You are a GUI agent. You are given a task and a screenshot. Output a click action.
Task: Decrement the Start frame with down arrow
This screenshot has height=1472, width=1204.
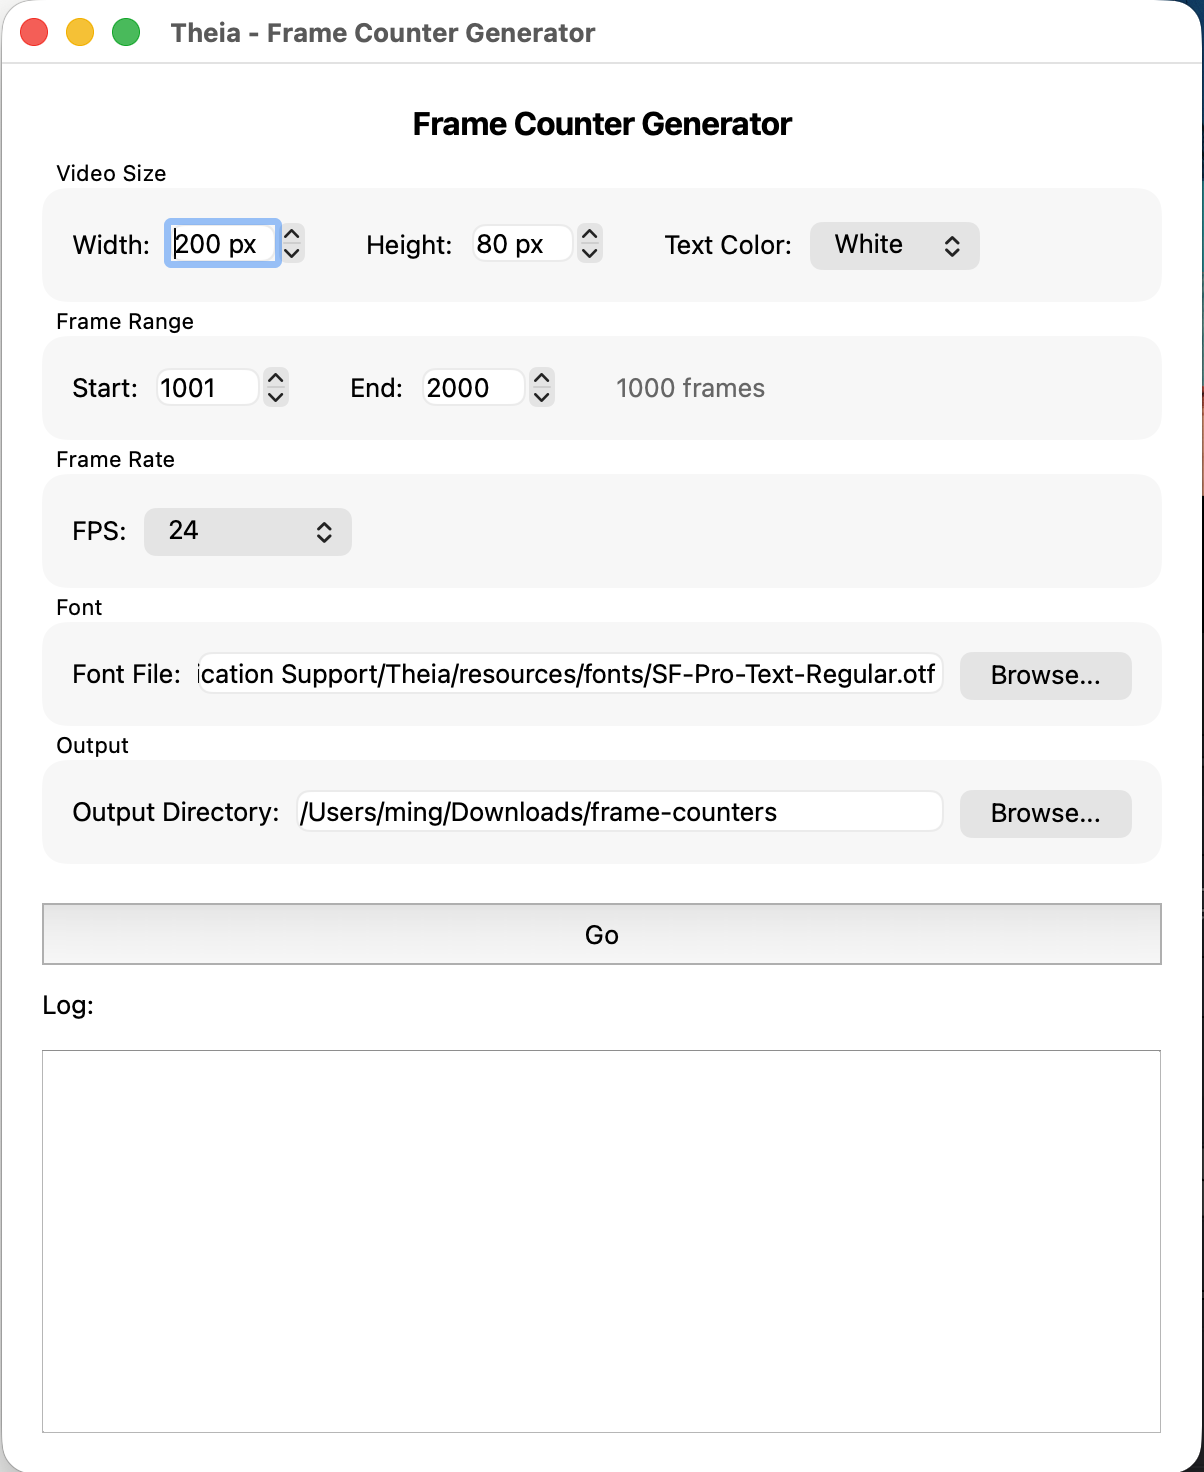(x=276, y=397)
